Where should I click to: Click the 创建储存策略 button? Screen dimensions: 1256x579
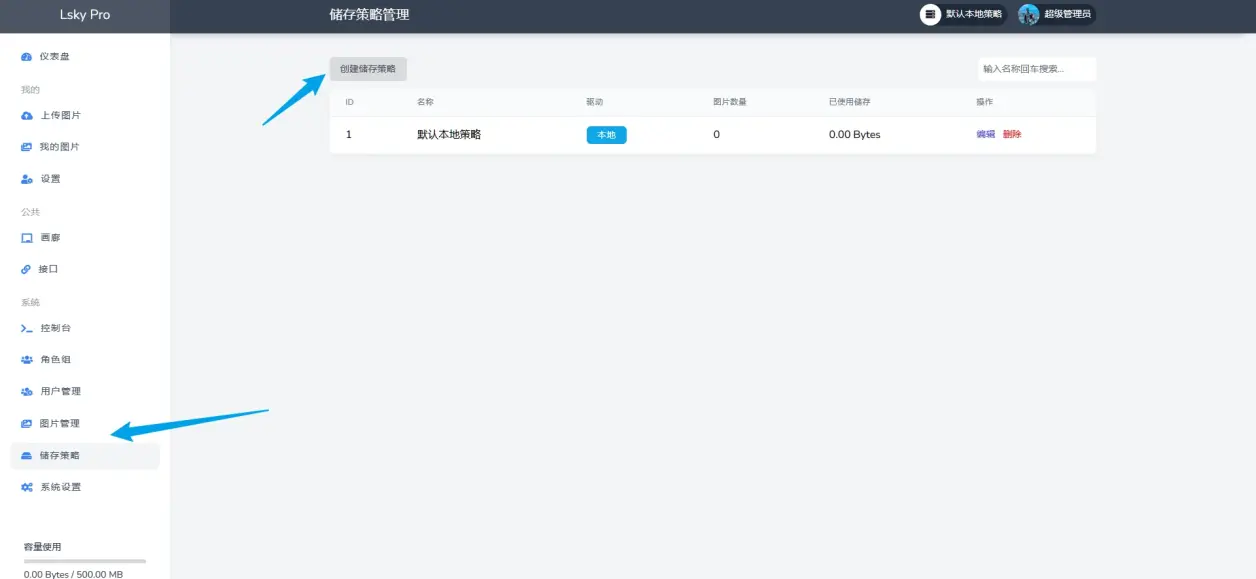368,69
